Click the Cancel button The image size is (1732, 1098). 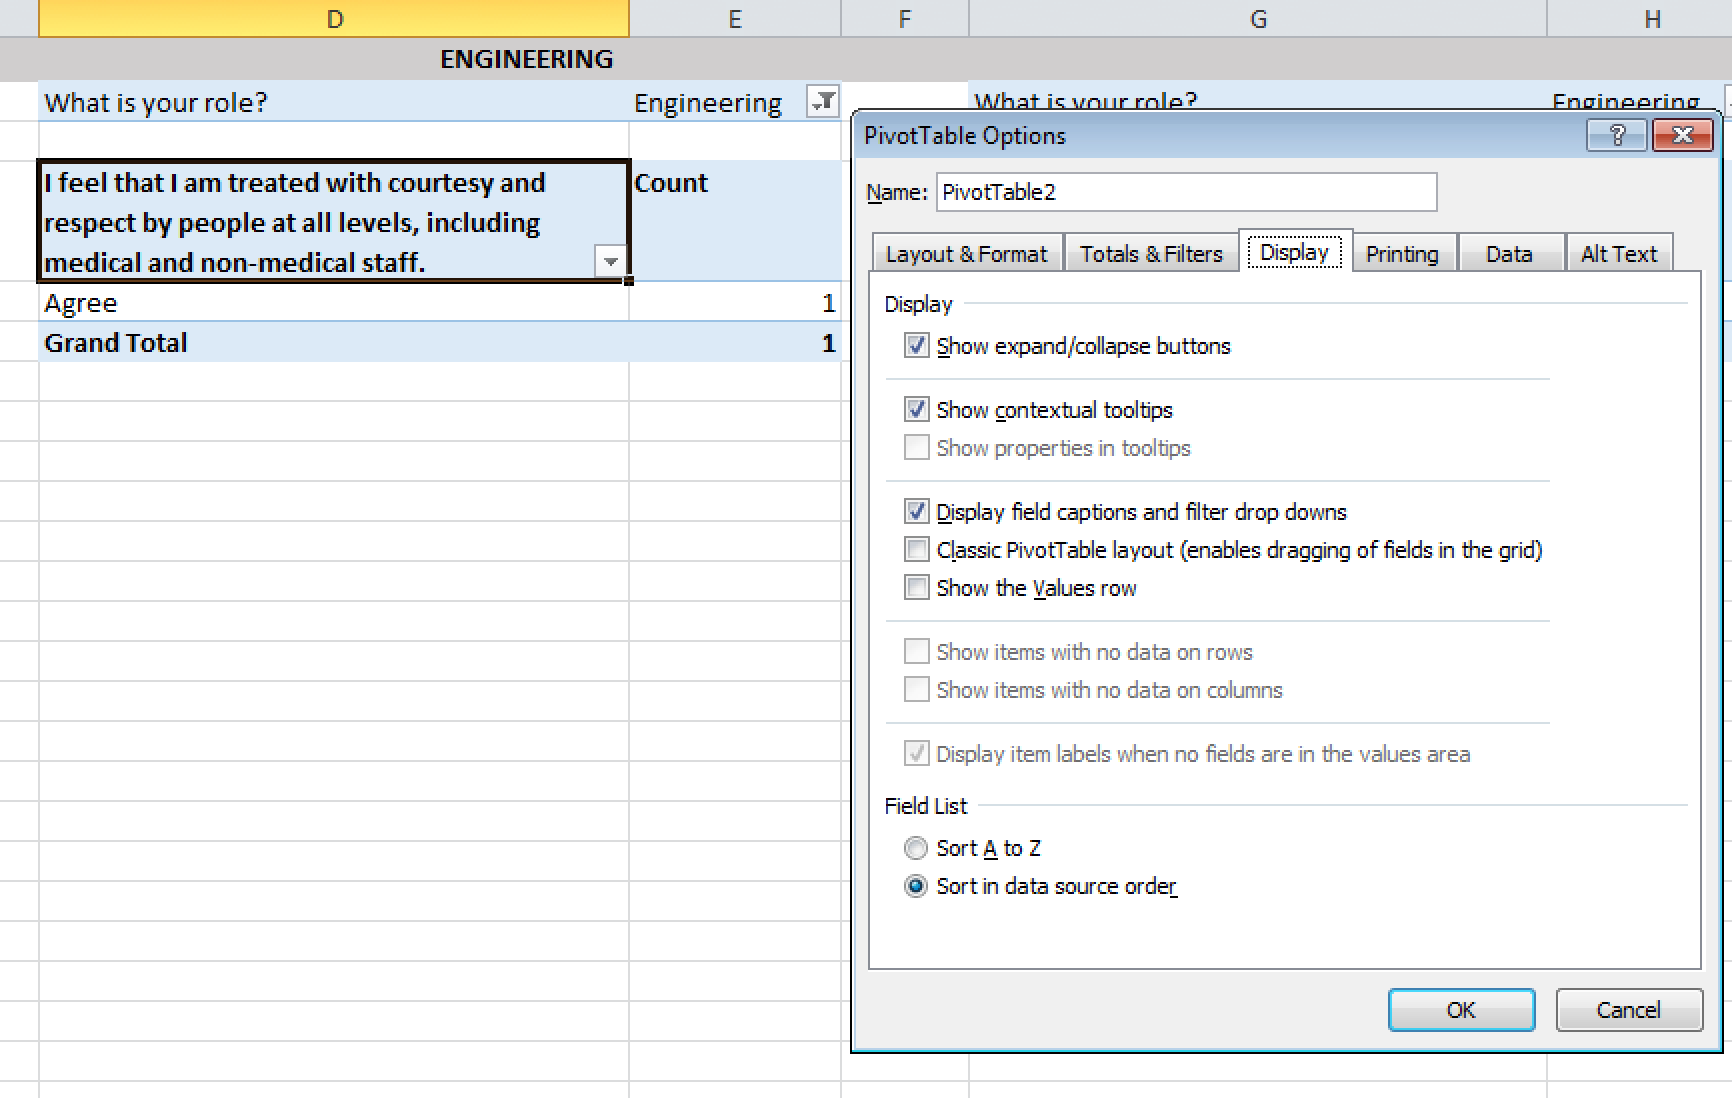pos(1628,1010)
